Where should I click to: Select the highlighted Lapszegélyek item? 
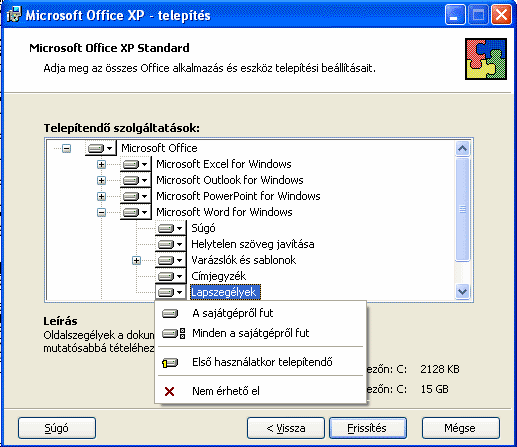225,292
